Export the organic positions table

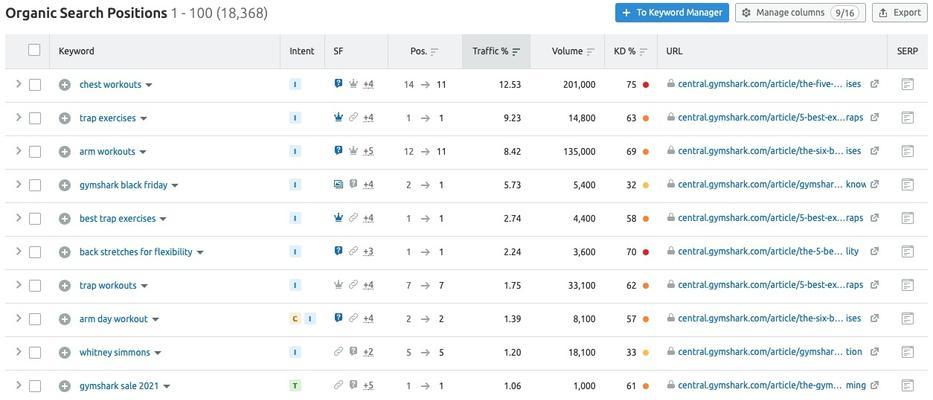point(900,12)
